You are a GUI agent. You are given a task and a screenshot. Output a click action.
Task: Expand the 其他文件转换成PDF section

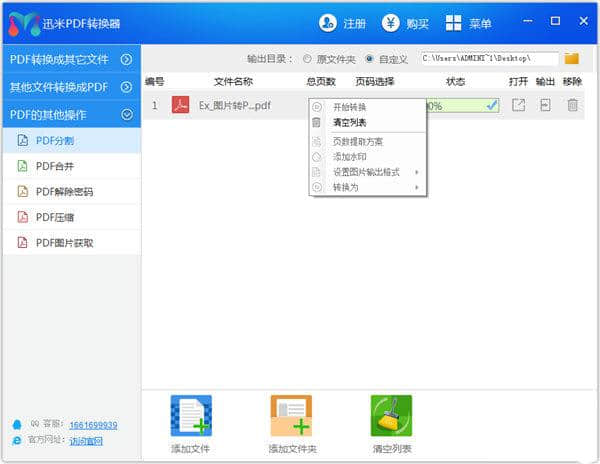point(70,87)
